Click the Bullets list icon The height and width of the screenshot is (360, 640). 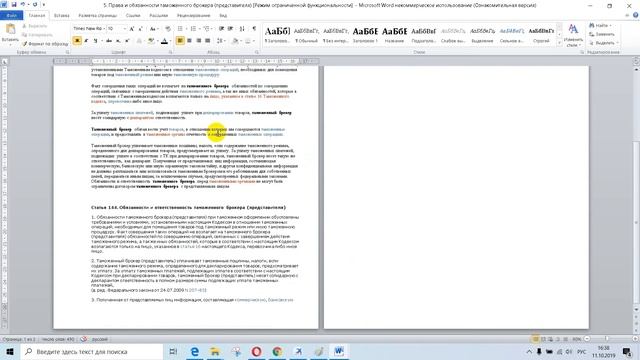(x=180, y=29)
